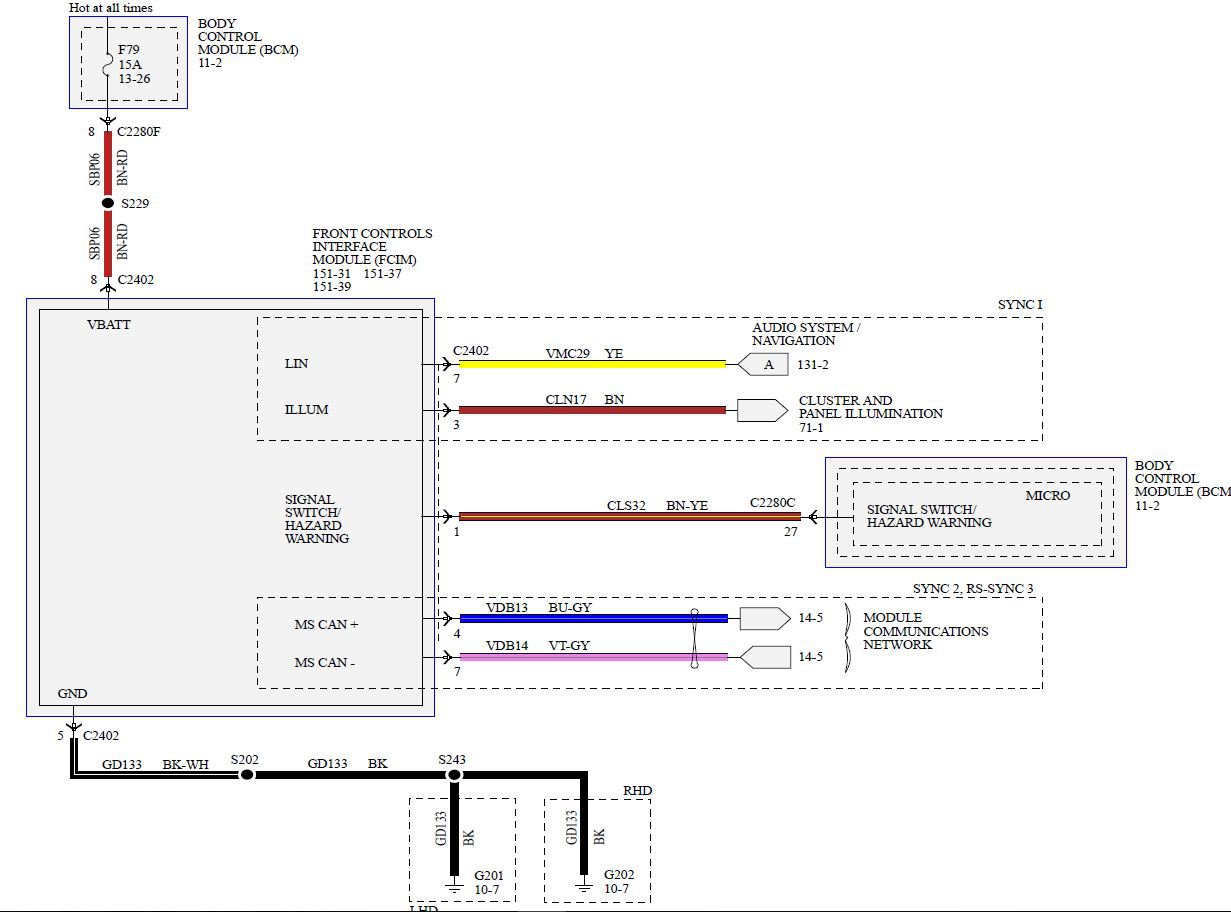This screenshot has height=912, width=1231.
Task: Expand the SYNC I dashed region
Action: pyautogui.click(x=1018, y=304)
